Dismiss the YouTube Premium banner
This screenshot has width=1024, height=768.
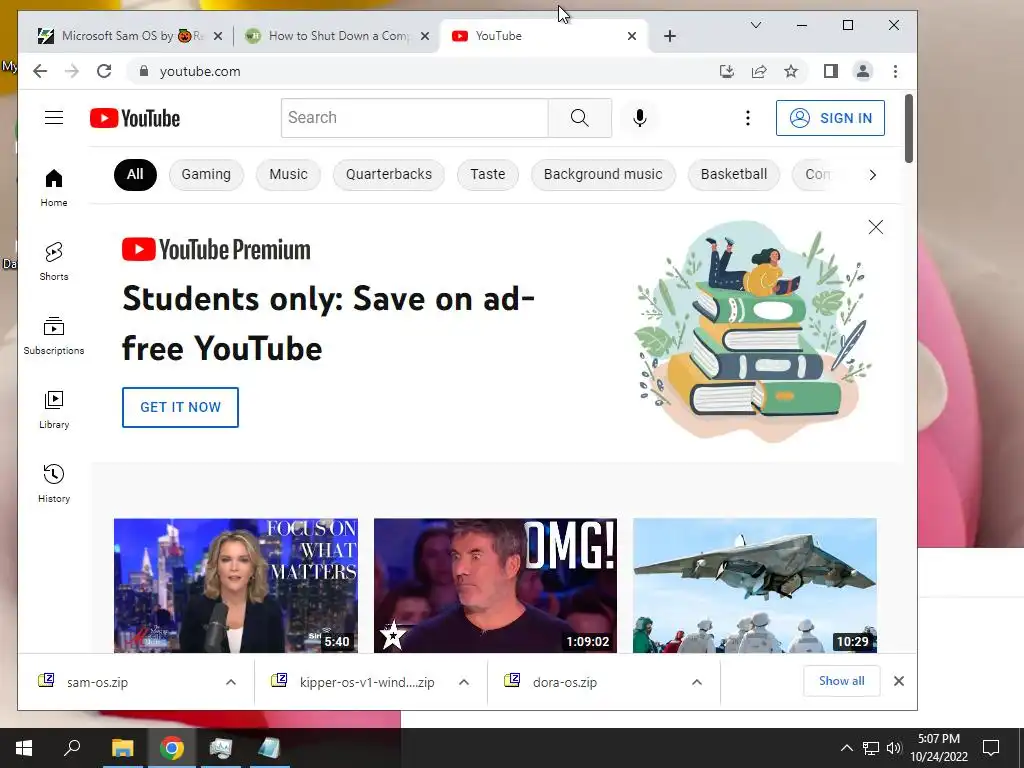click(x=876, y=227)
